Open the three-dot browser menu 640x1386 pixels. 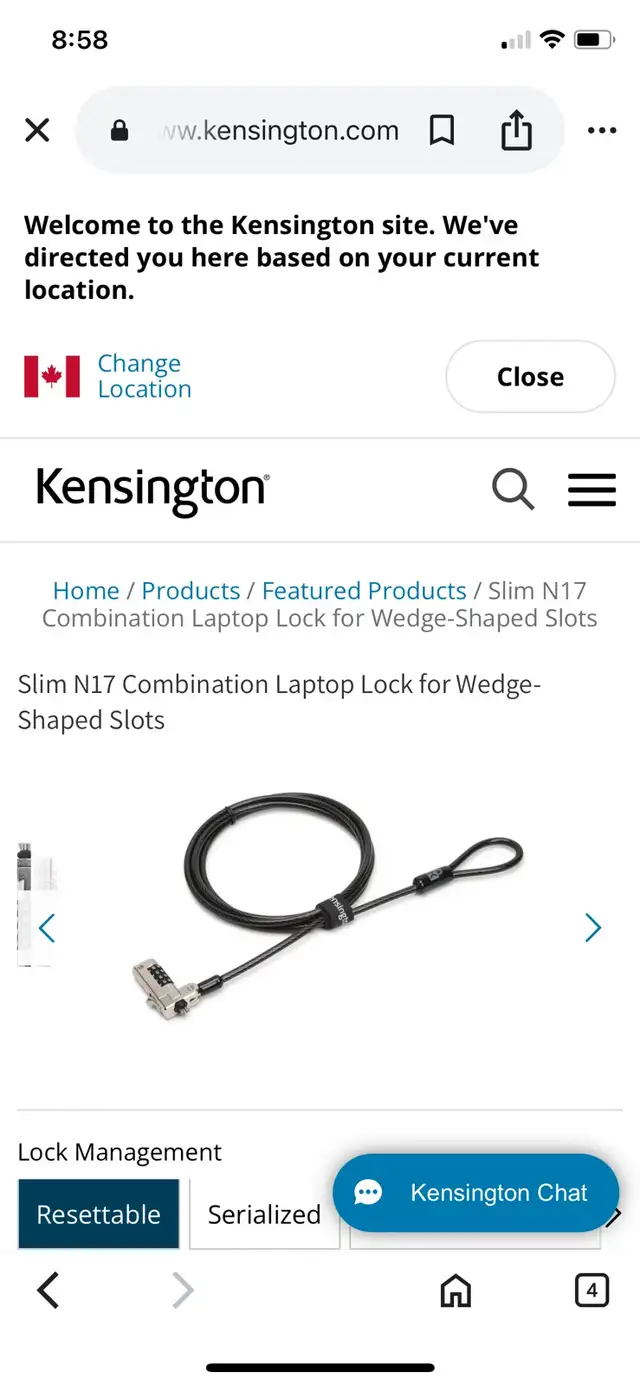coord(602,131)
